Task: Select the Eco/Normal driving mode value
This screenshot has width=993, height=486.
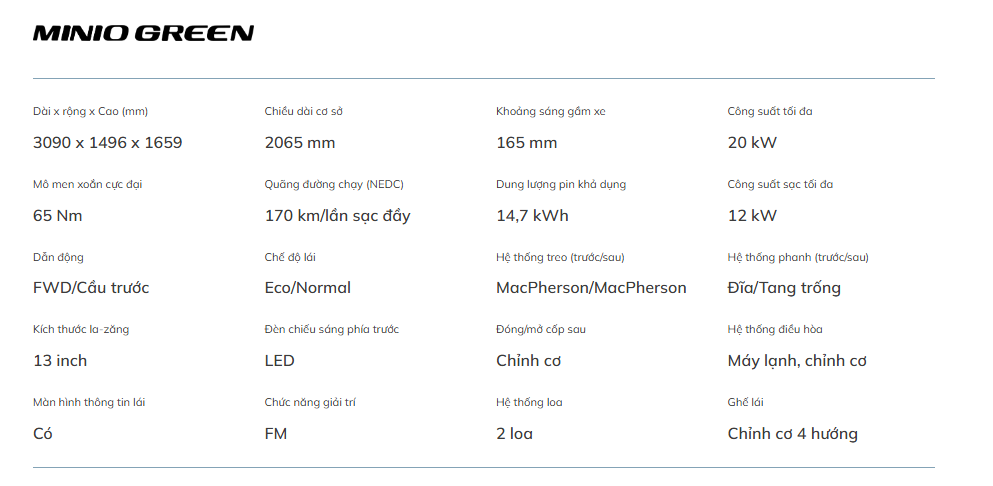Action: tap(308, 288)
